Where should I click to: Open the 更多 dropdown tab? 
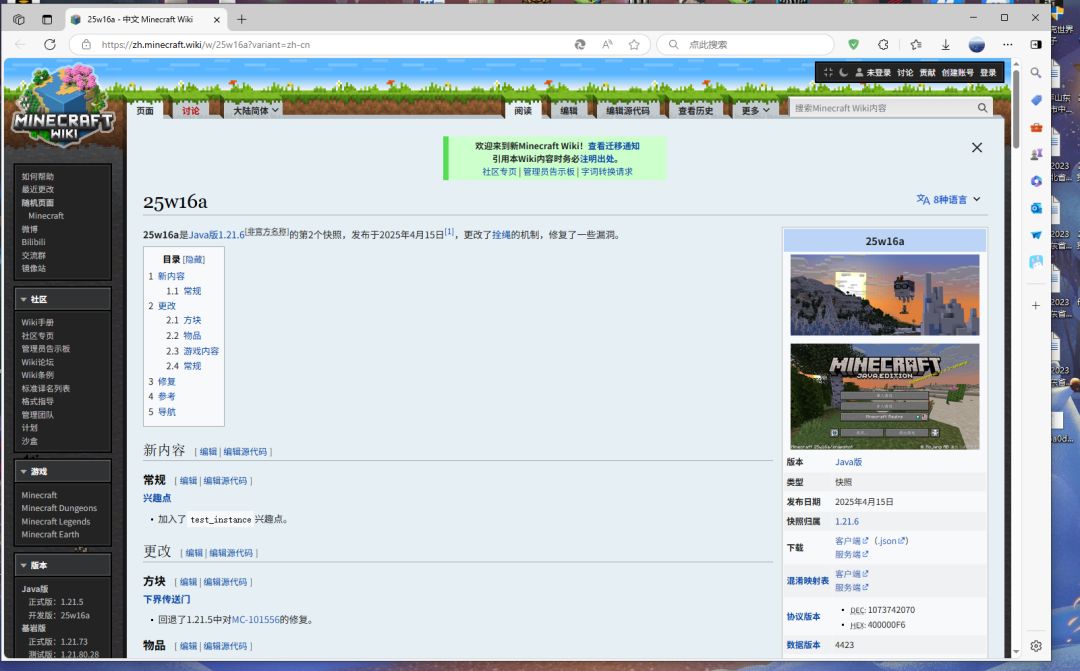pos(755,110)
